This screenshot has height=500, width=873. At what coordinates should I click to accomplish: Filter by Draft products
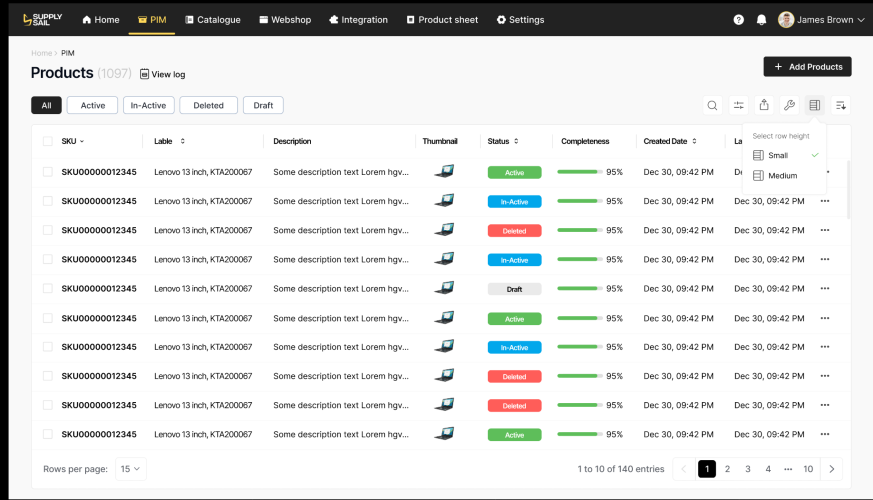263,105
